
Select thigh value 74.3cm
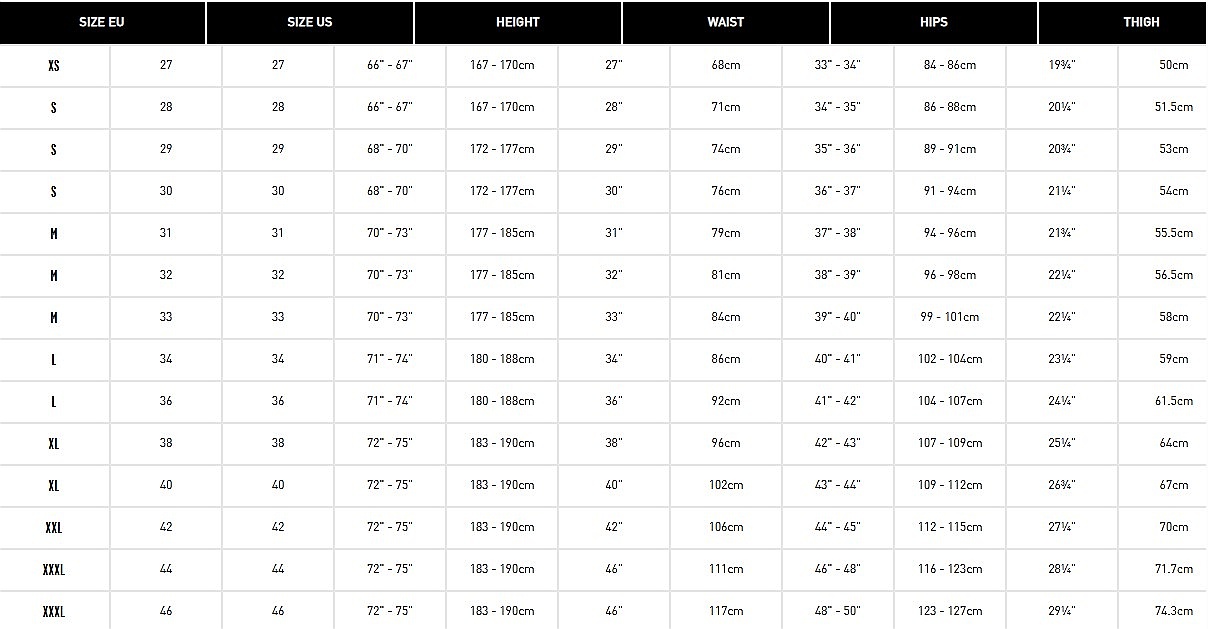point(1174,611)
